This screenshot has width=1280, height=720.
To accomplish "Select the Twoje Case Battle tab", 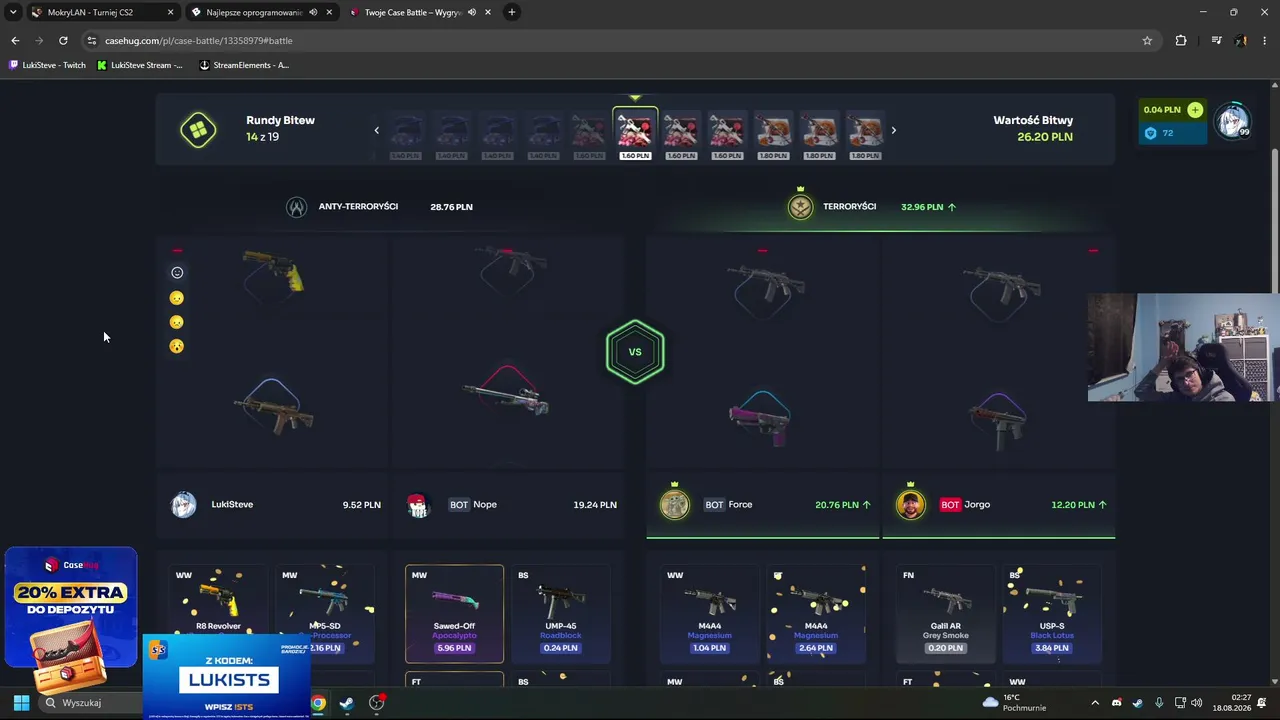I will [420, 13].
